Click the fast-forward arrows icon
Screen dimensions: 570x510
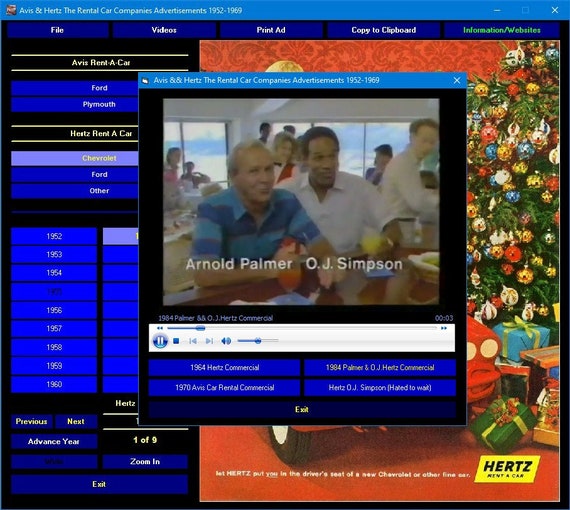tap(444, 328)
